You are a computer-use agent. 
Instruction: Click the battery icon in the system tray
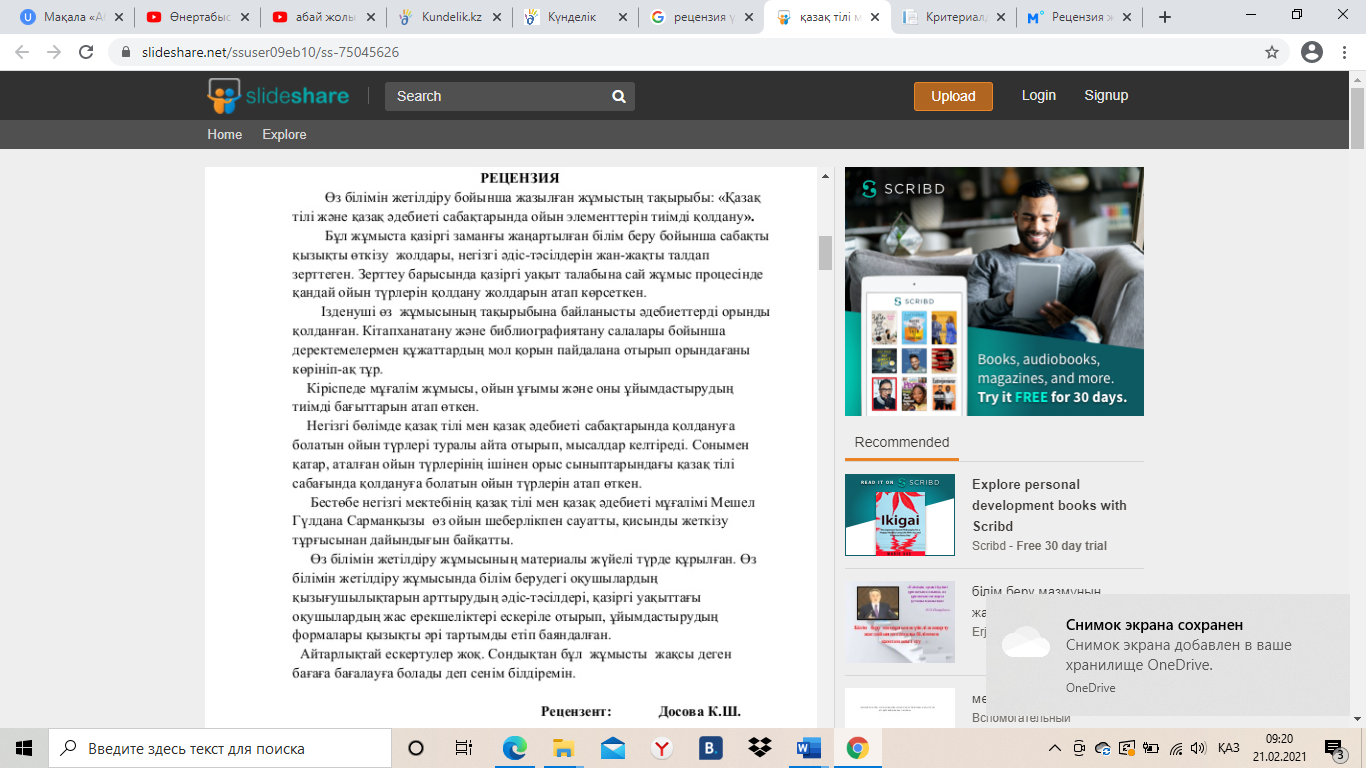tap(1151, 748)
